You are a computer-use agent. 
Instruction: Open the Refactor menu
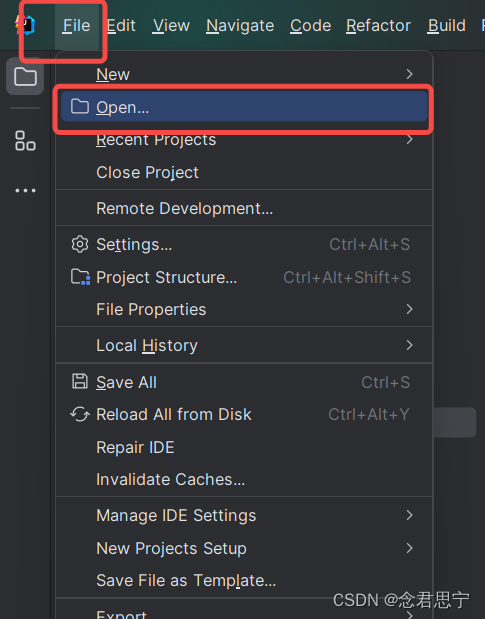[378, 26]
